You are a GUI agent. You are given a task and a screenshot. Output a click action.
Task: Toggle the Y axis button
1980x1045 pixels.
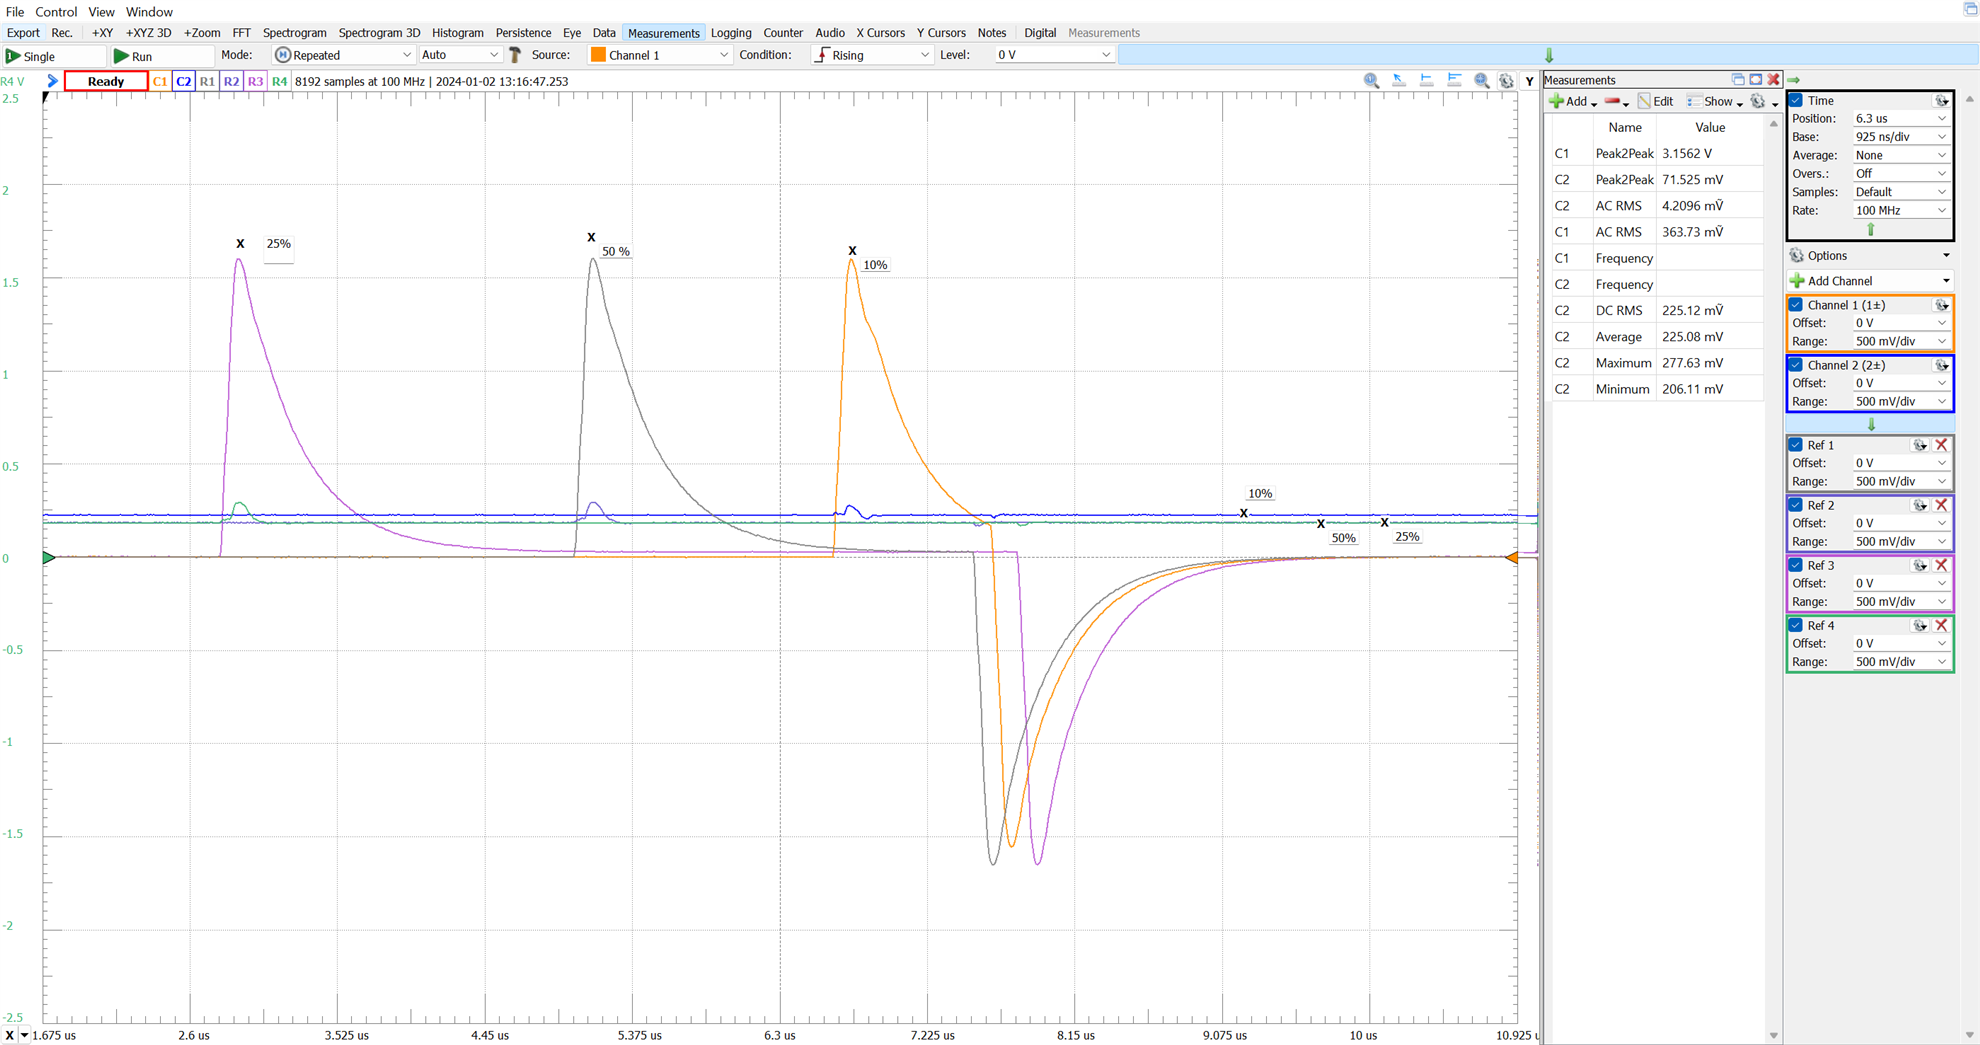point(1529,81)
